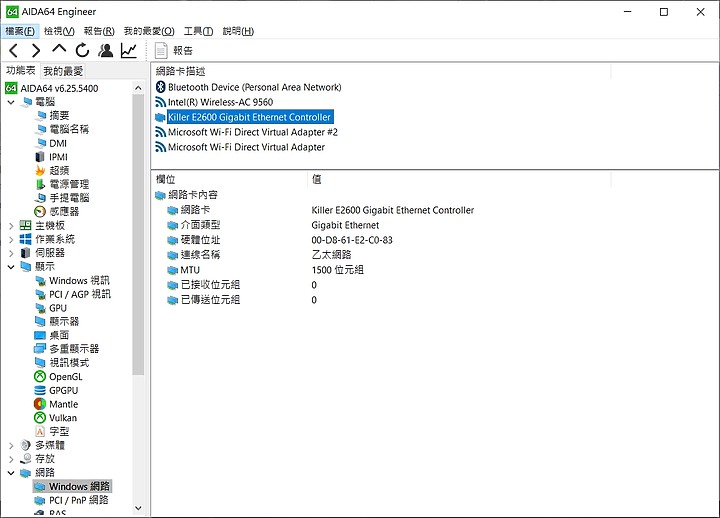Viewport: 720px width, 518px height.
Task: Open the graph chart toolbar icon
Action: tap(129, 50)
